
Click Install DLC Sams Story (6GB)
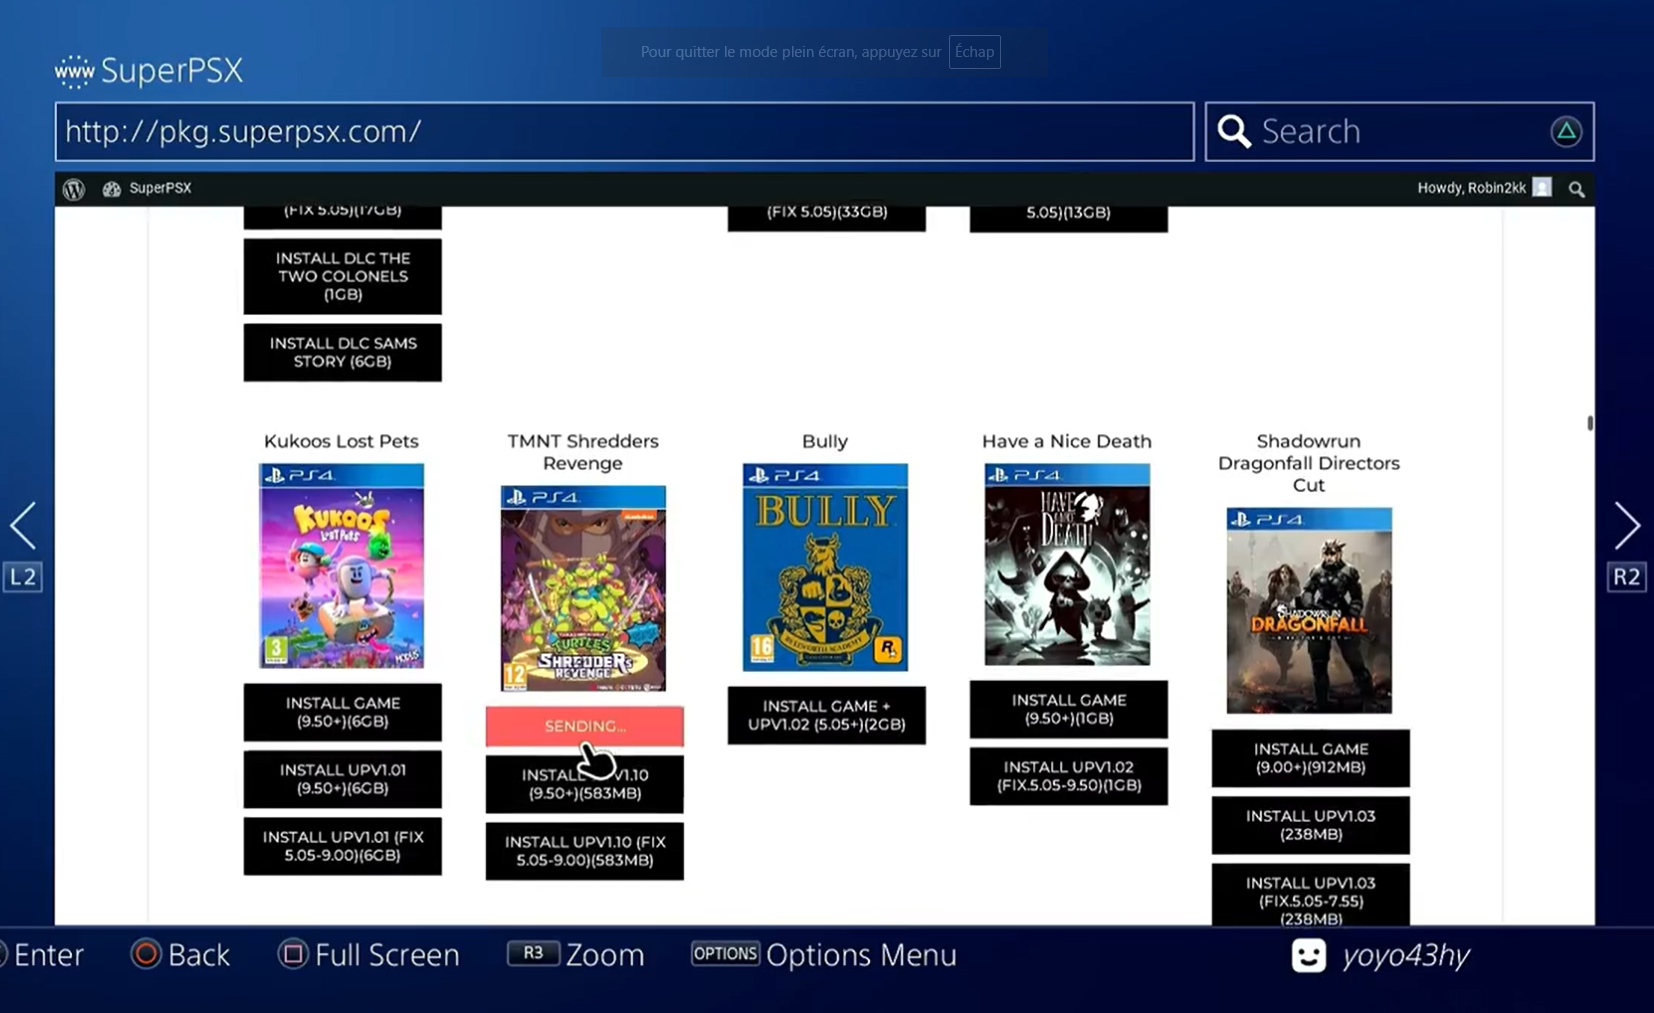[343, 352]
